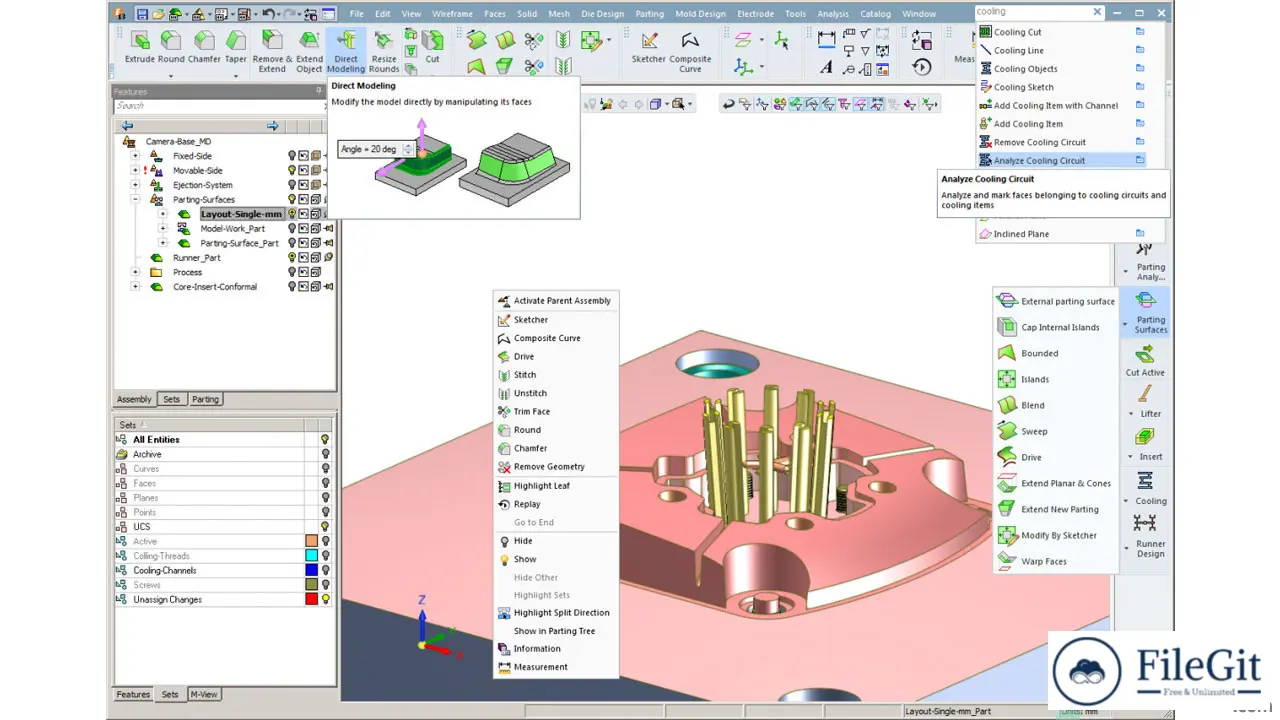Screen dimensions: 1280x720
Task: Click the Cooling side toolbar item
Action: click(1145, 489)
